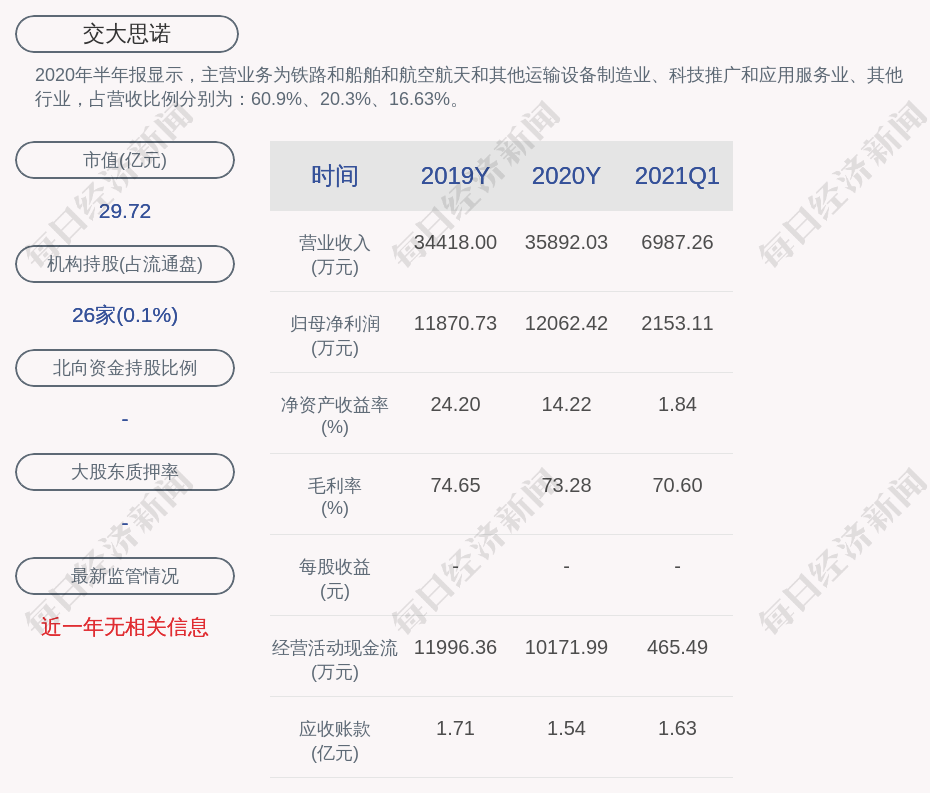Click gross margin value 73.28

(x=566, y=485)
